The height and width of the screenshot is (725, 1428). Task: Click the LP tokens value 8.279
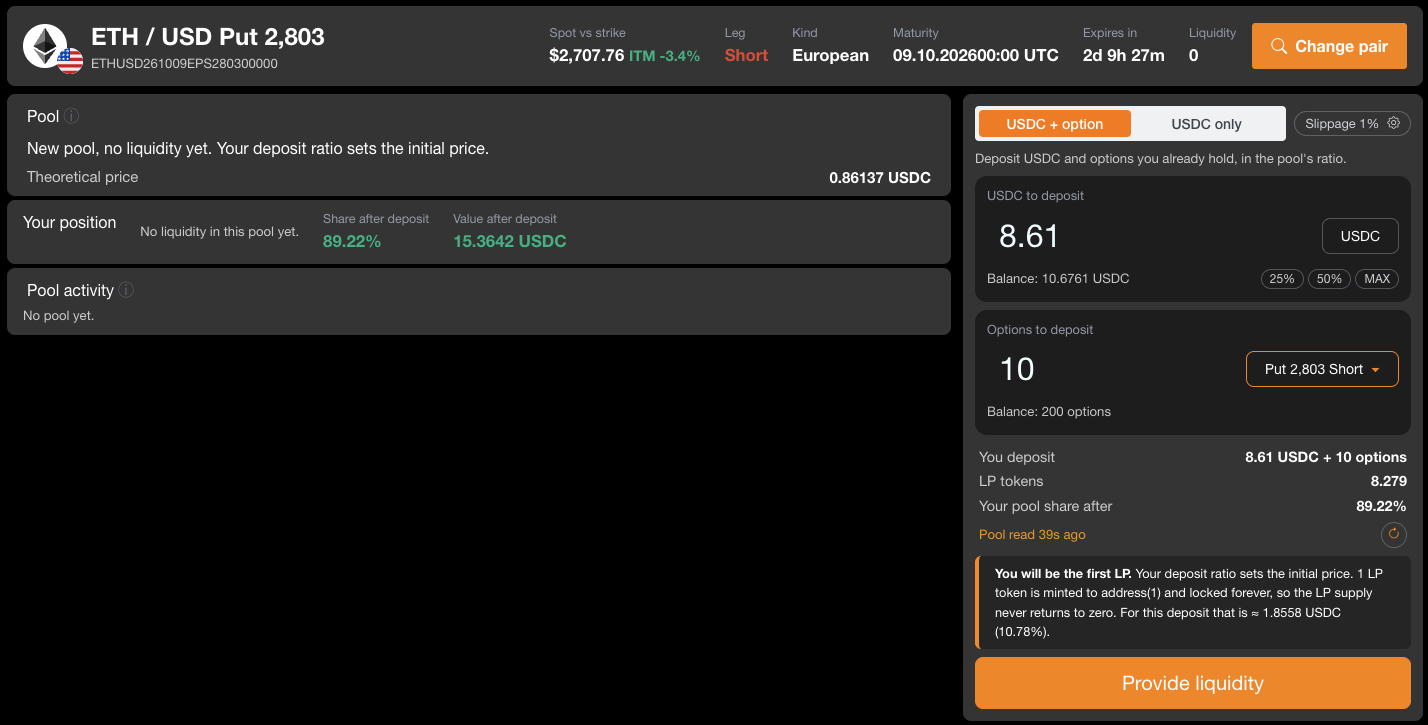point(1389,481)
